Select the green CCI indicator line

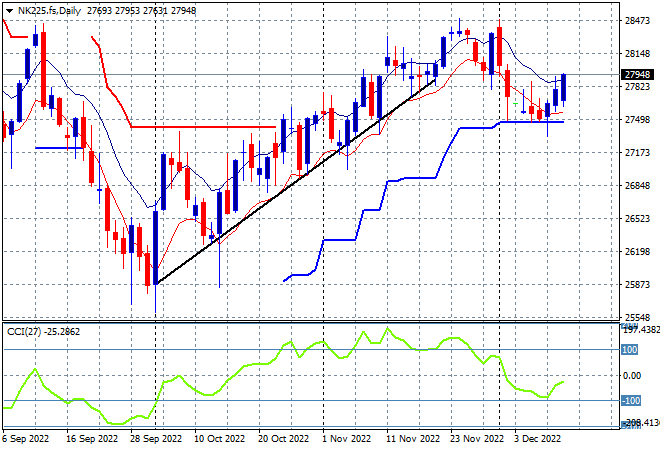[283, 375]
